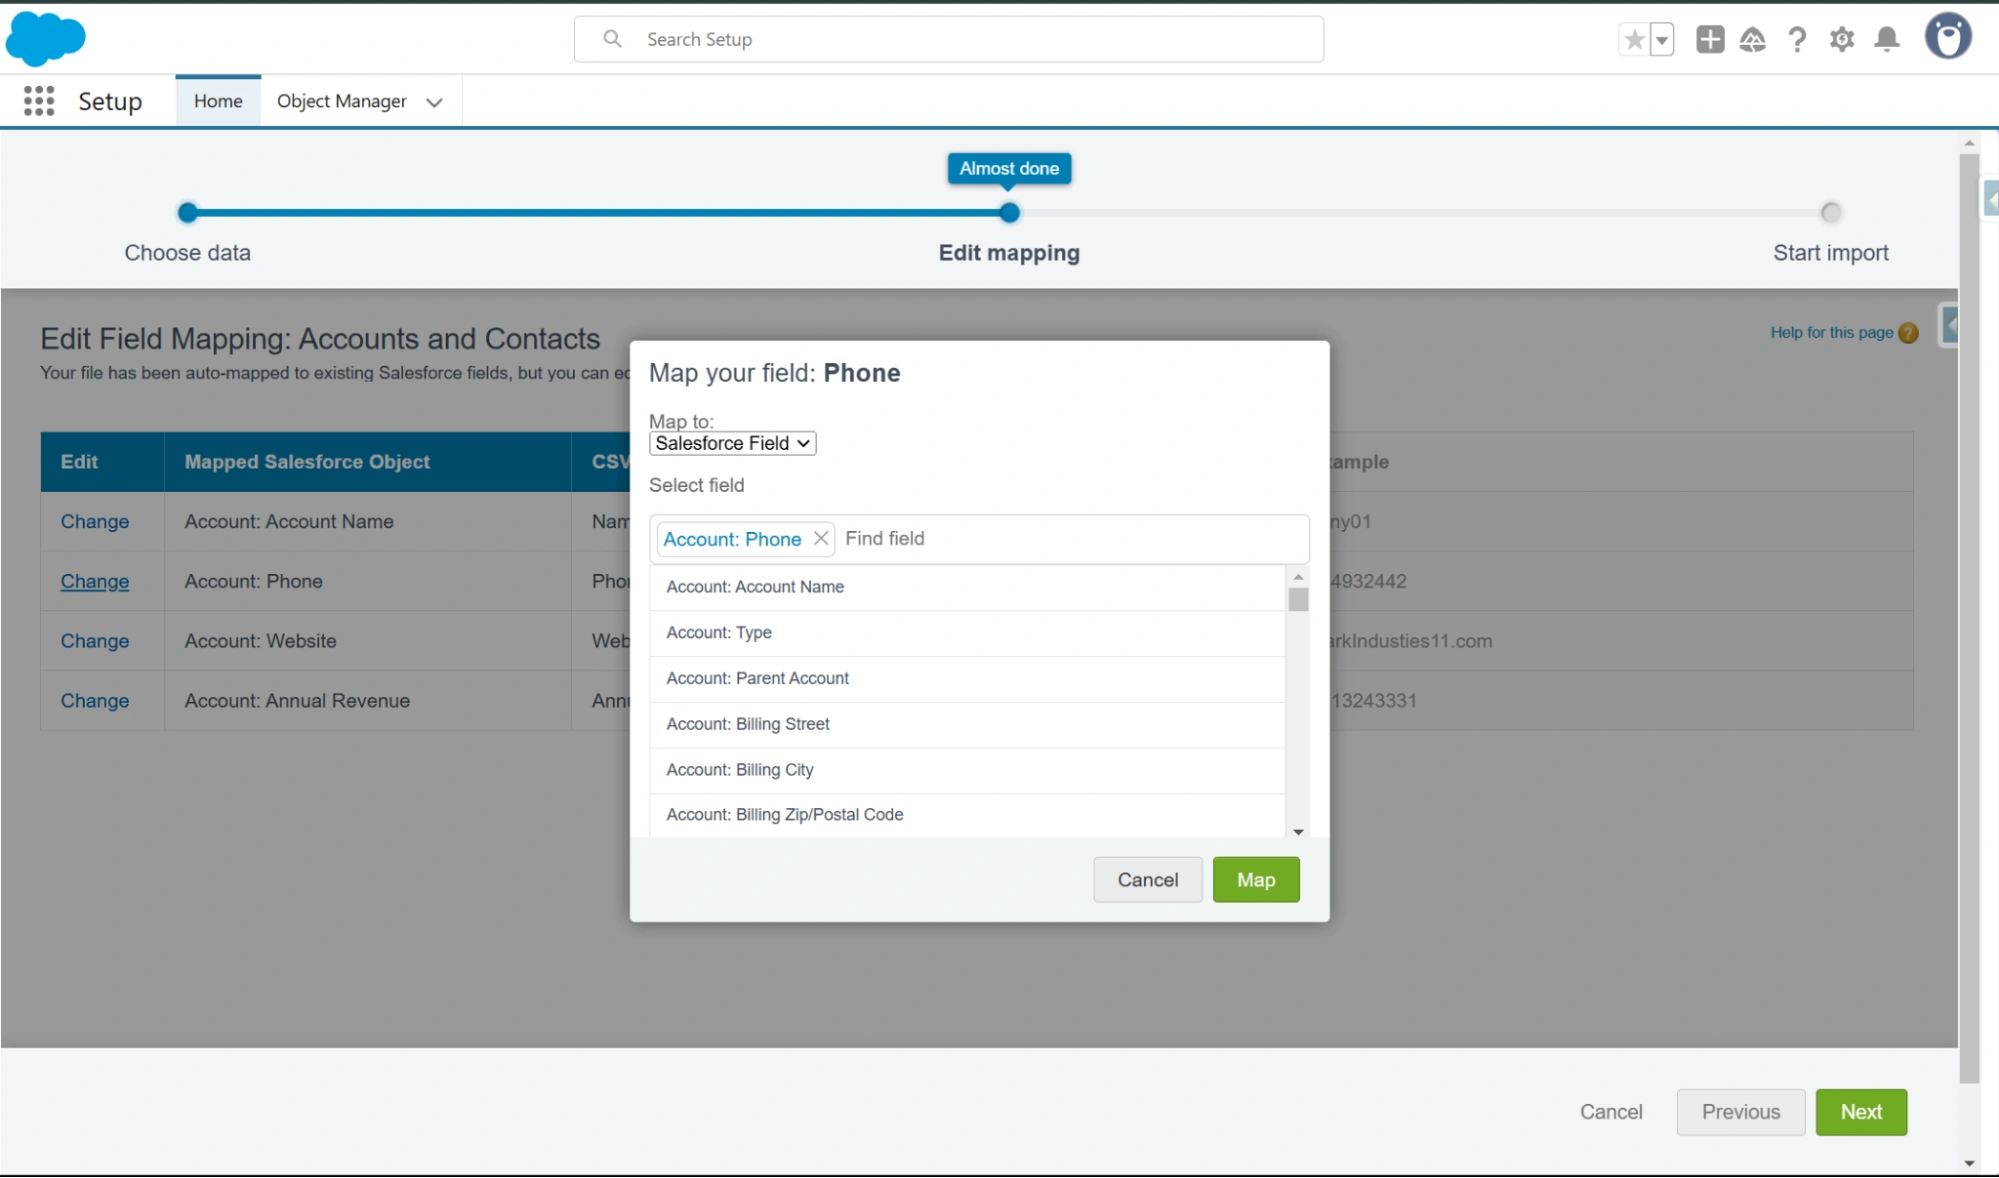This screenshot has height=1178, width=1999.
Task: Click the favorites star icon
Action: tap(1634, 40)
